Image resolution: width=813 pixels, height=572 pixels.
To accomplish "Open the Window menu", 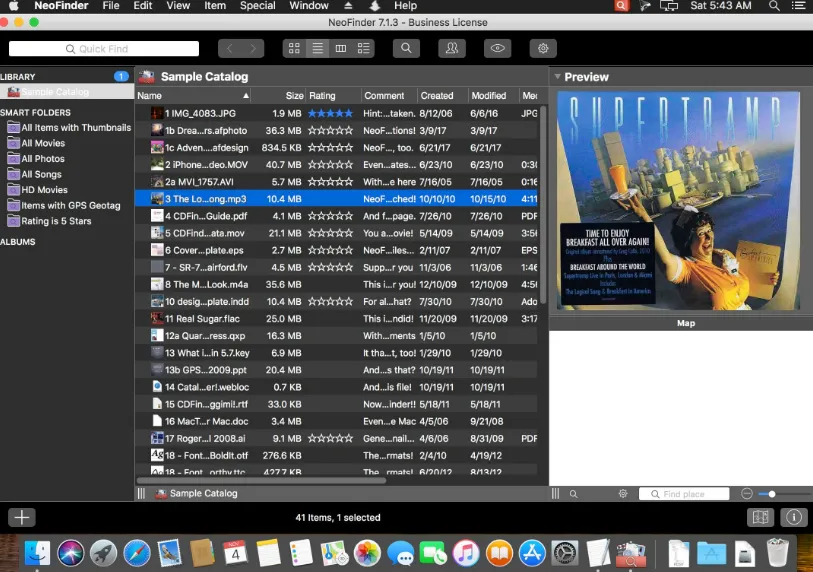I will pos(309,6).
